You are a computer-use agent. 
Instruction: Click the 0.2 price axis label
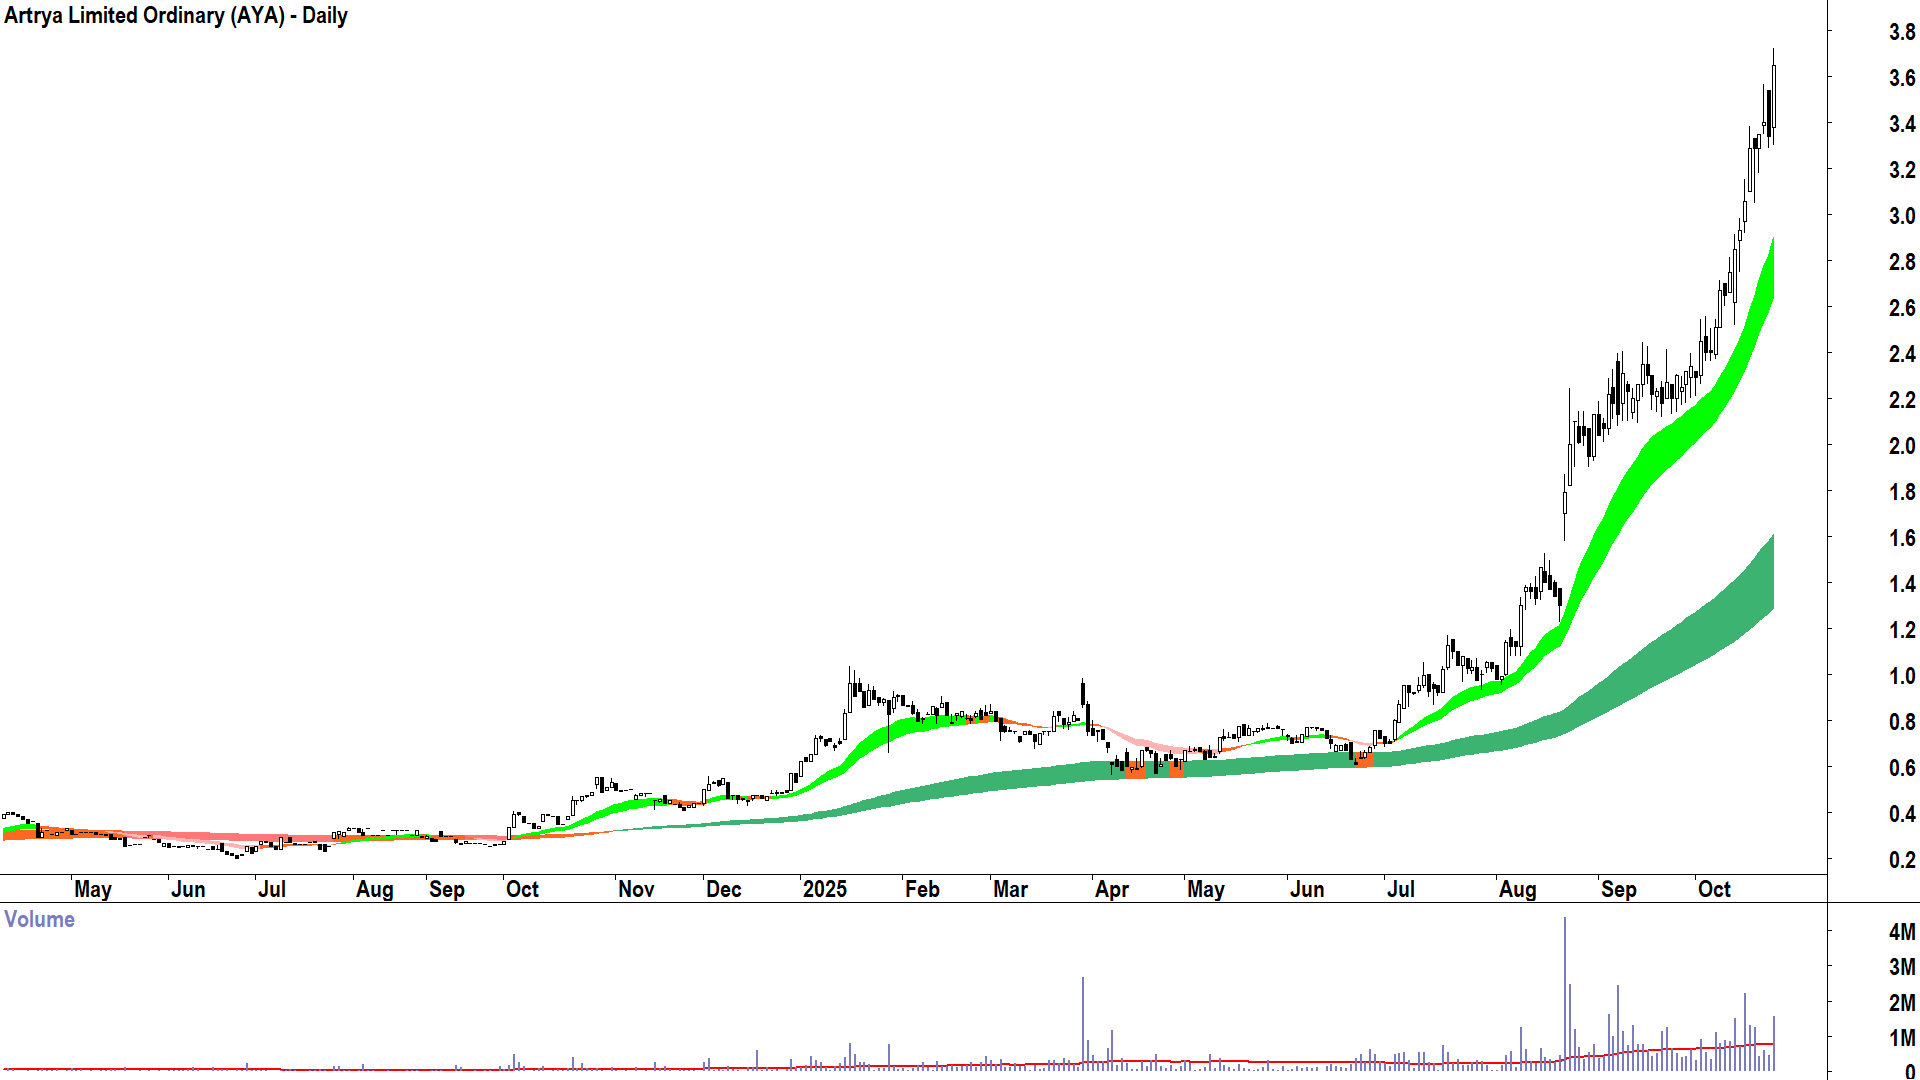[1901, 860]
